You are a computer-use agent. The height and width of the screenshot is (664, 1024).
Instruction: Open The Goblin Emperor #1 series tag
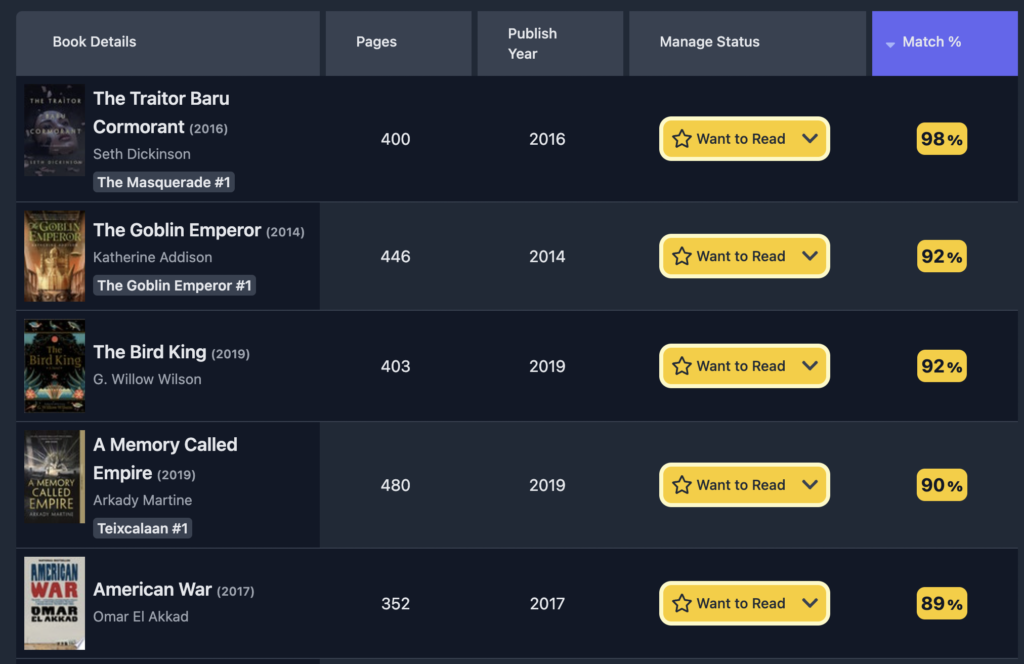pyautogui.click(x=174, y=285)
